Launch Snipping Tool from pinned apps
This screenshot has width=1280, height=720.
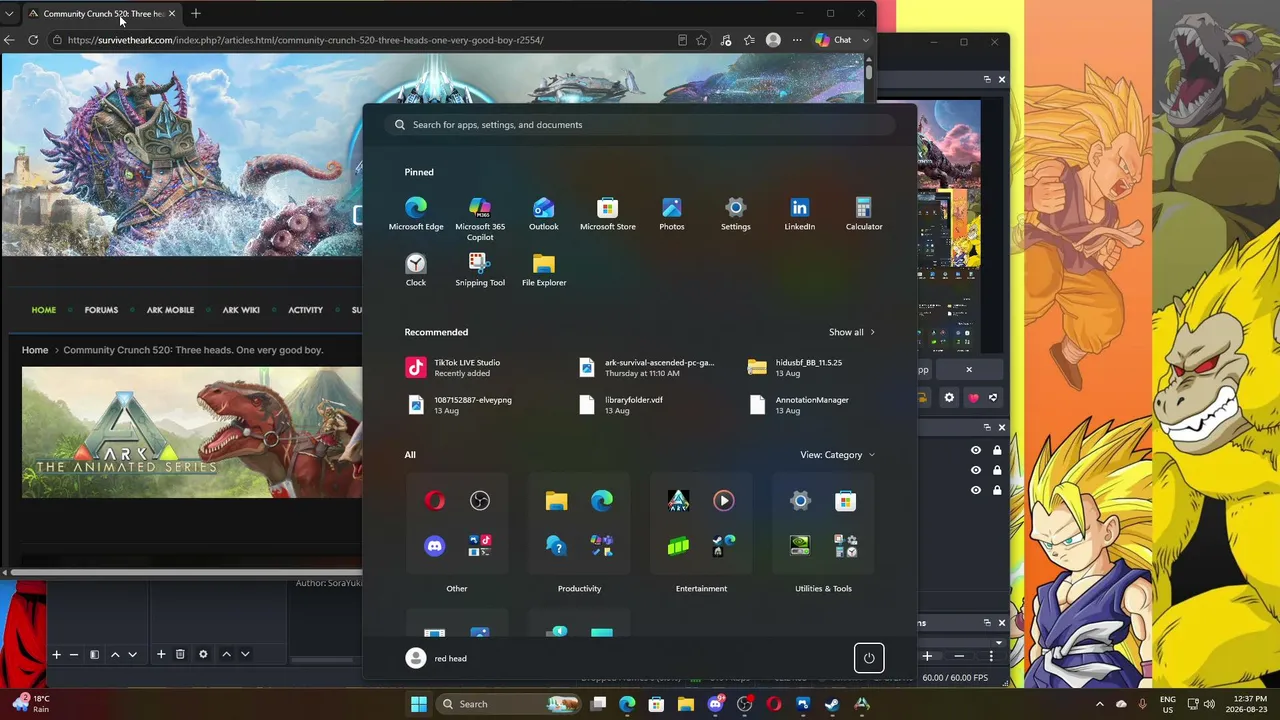point(480,269)
